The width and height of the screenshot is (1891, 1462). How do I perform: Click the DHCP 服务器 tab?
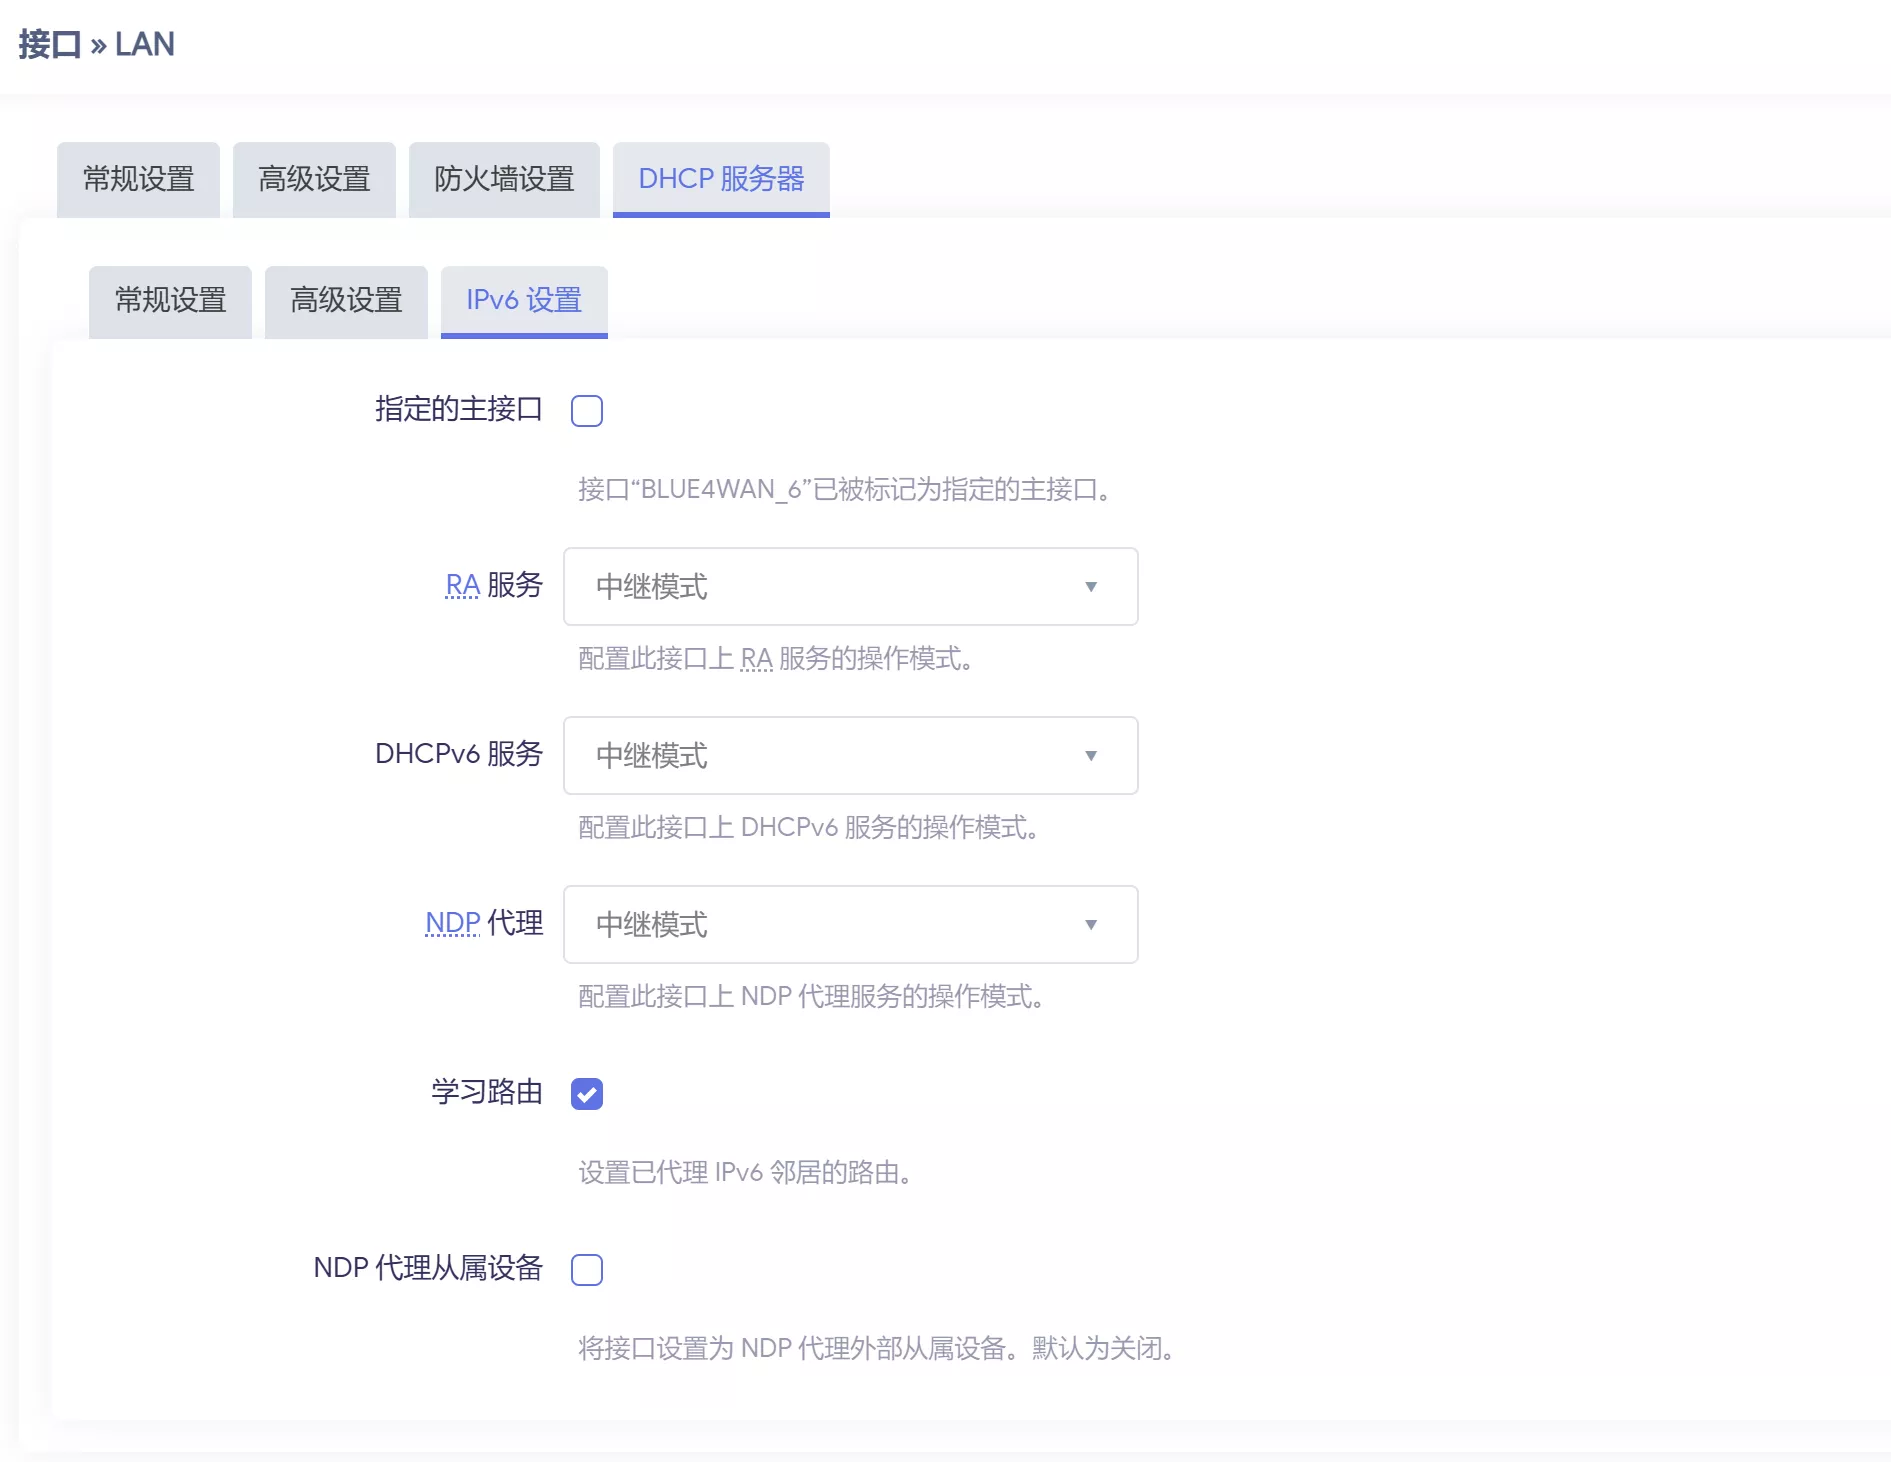(x=721, y=179)
